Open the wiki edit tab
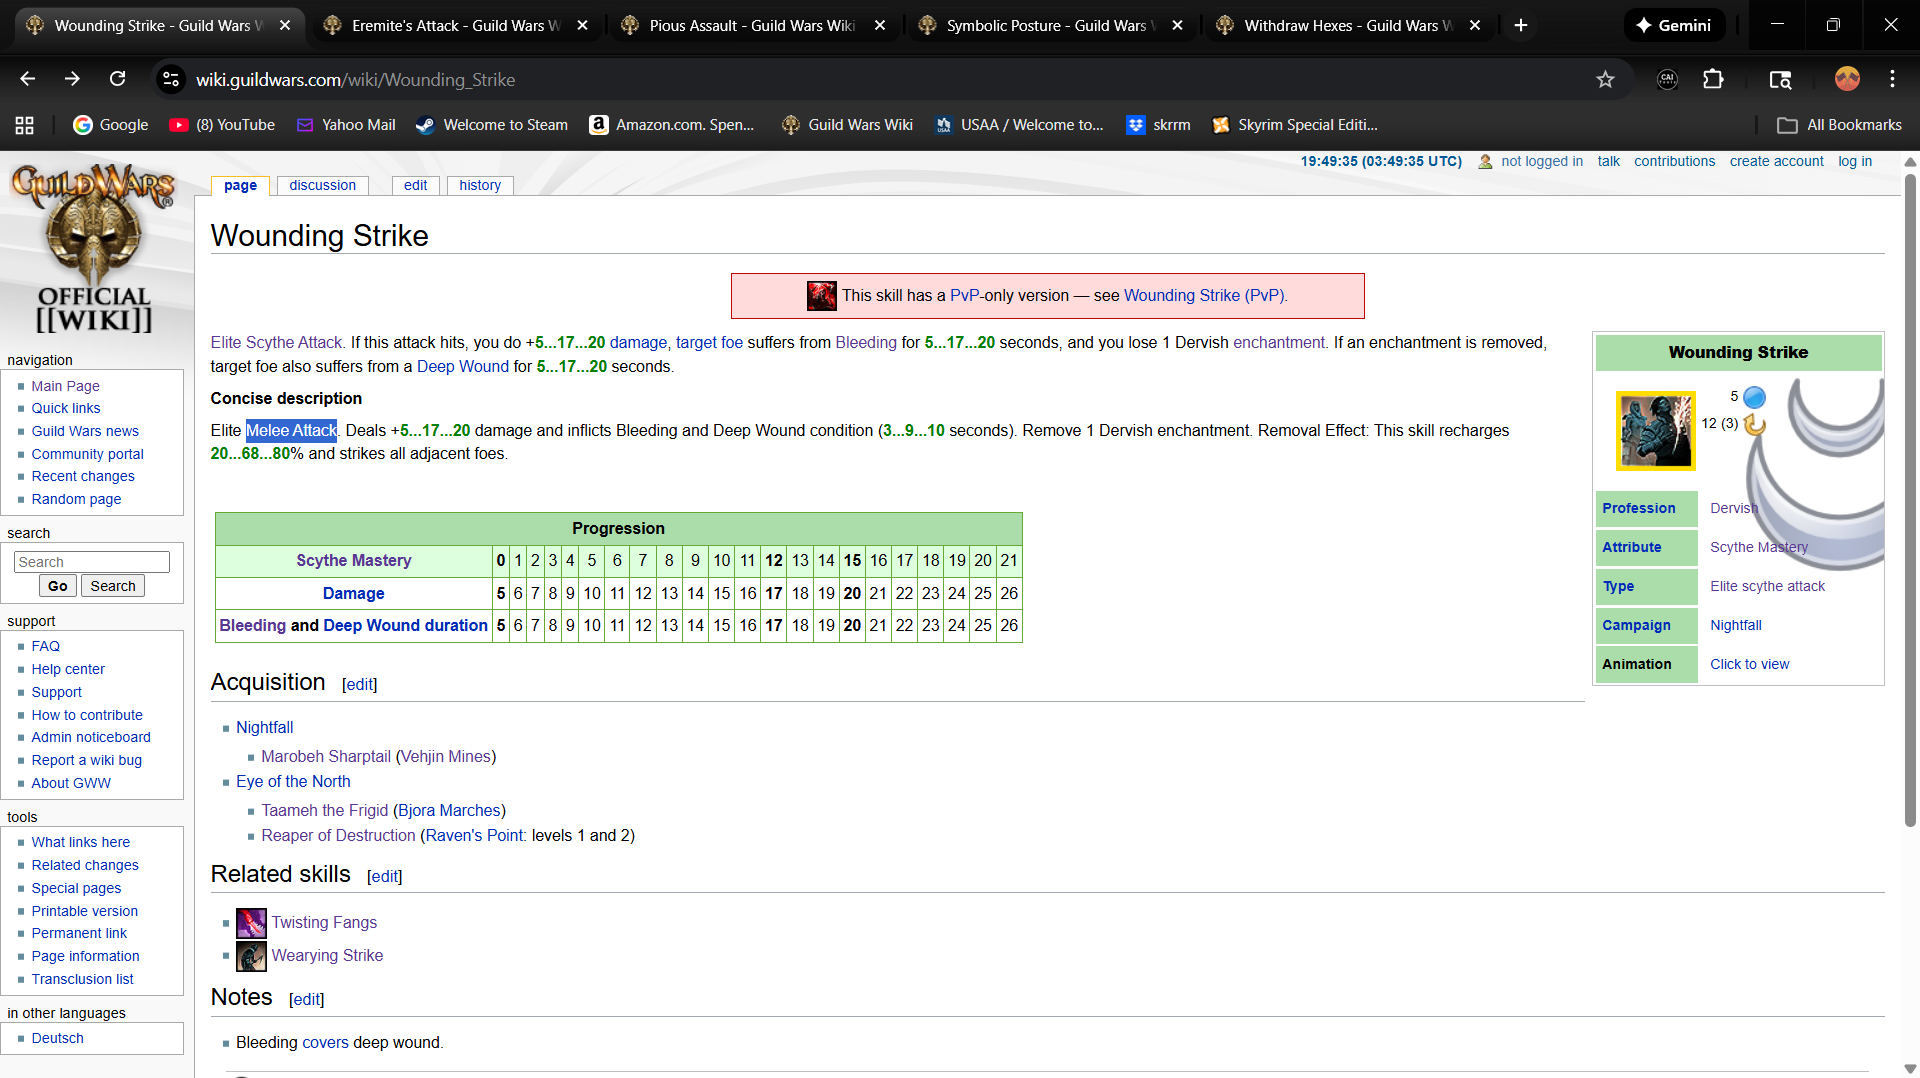The width and height of the screenshot is (1920, 1078). pos(416,185)
